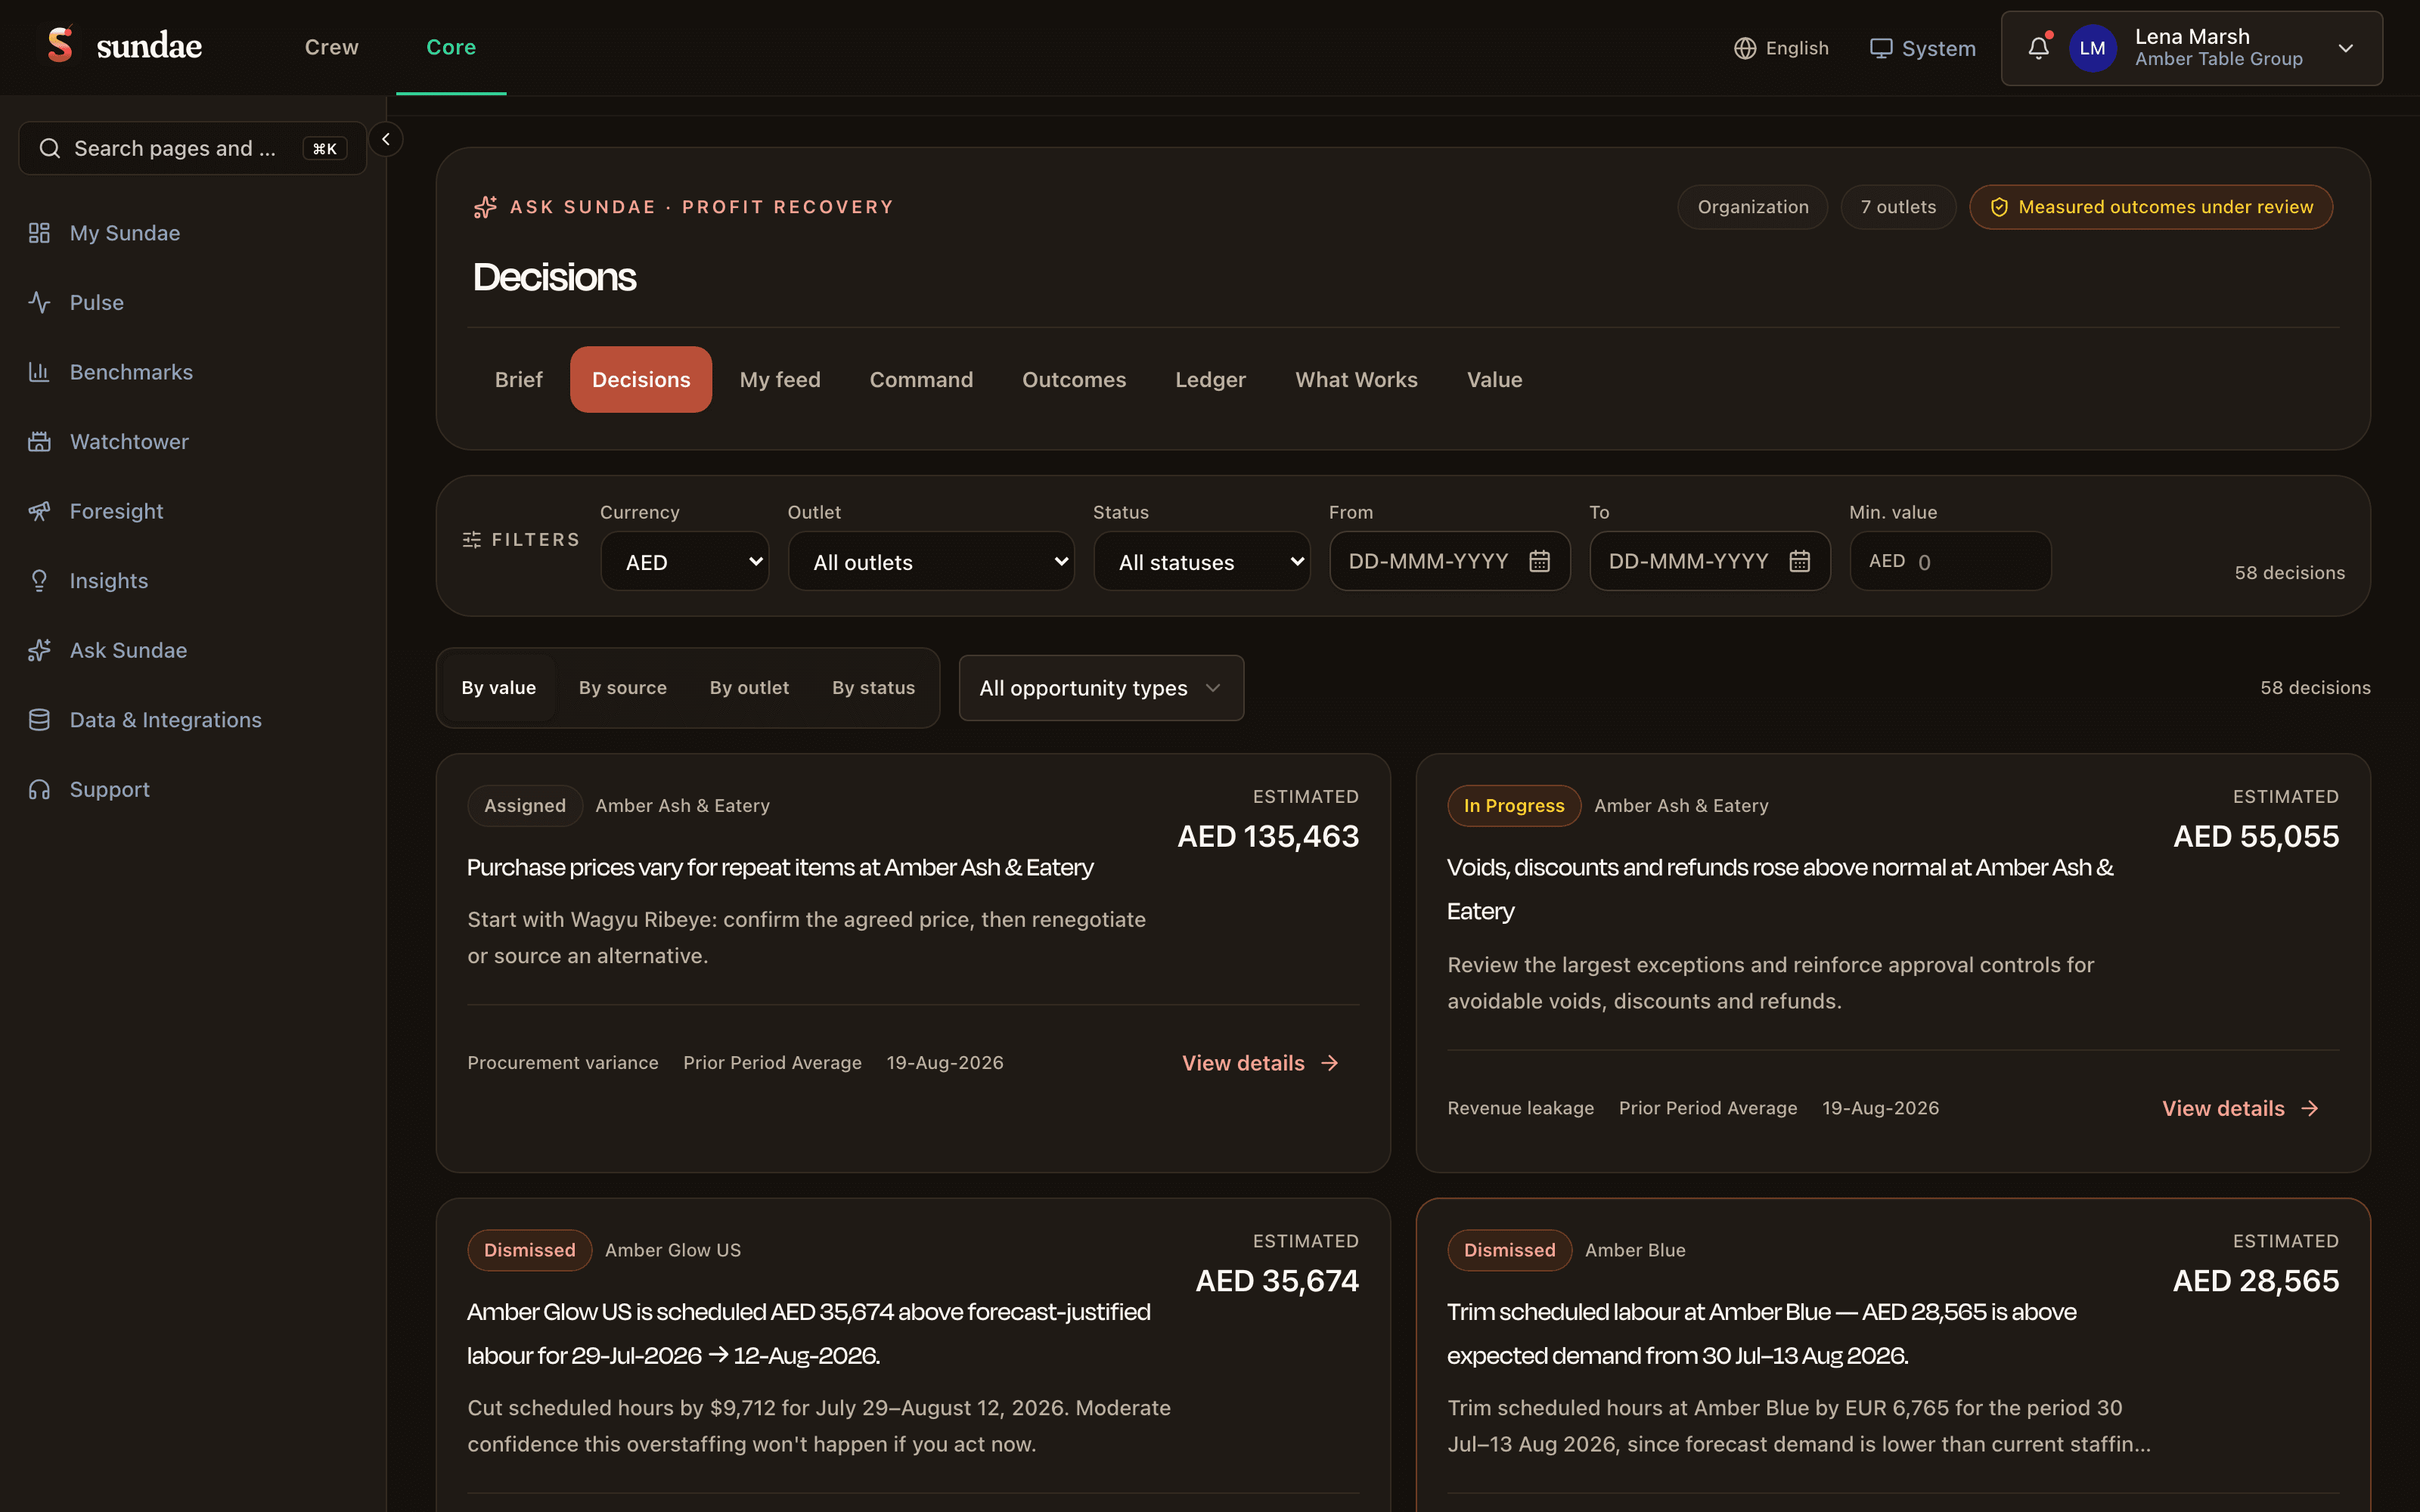This screenshot has height=1512, width=2420.
Task: Select the By value grouping toggle
Action: pyautogui.click(x=499, y=688)
